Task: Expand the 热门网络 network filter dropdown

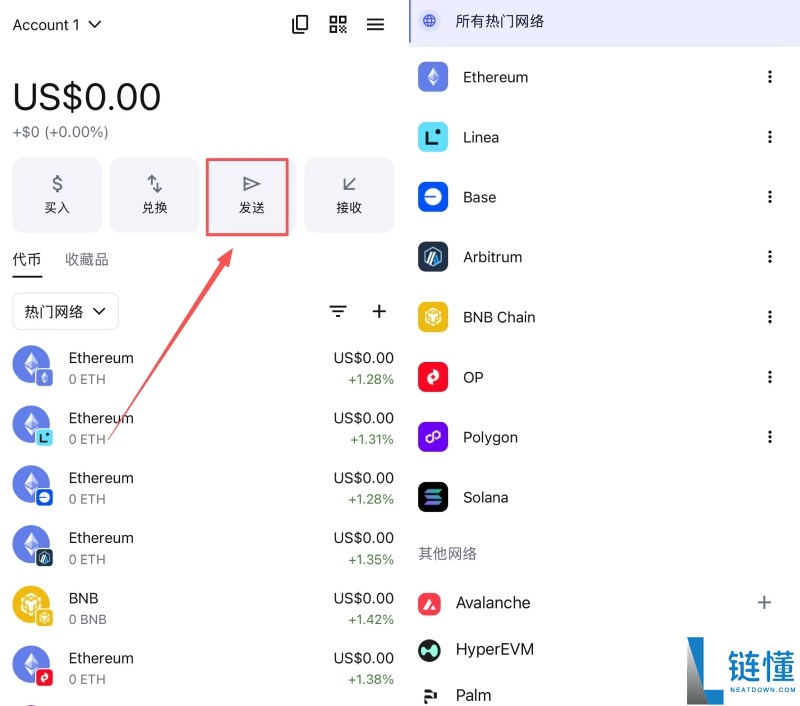Action: coord(65,311)
